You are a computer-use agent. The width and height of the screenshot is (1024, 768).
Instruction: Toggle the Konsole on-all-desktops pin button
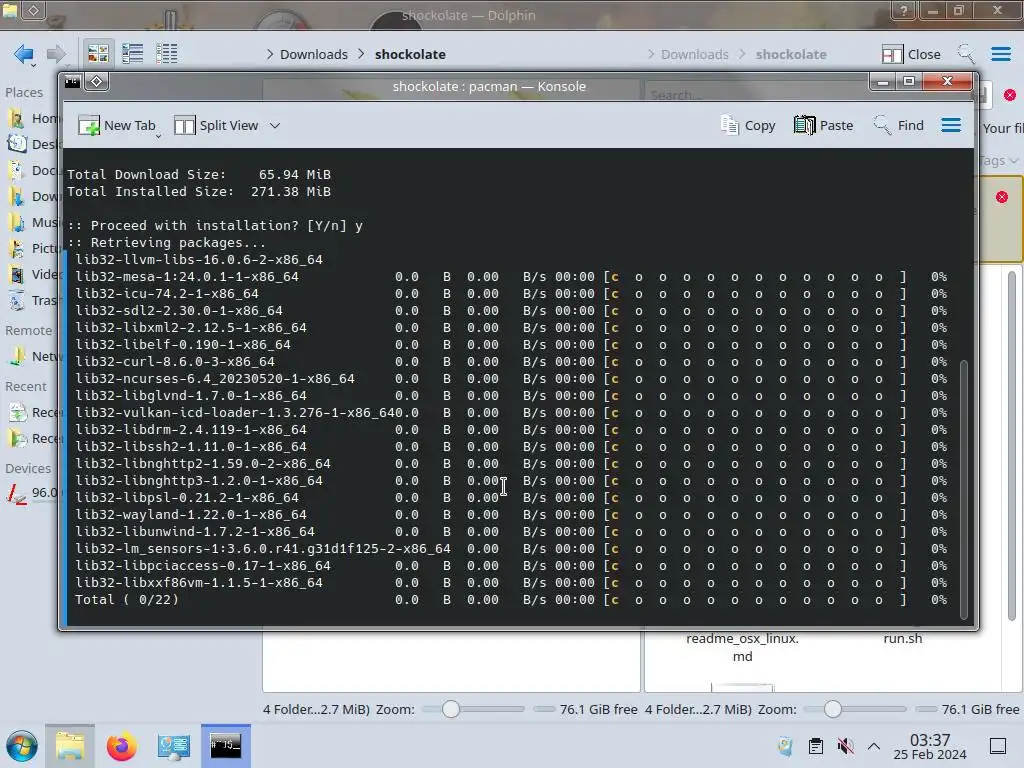(97, 82)
